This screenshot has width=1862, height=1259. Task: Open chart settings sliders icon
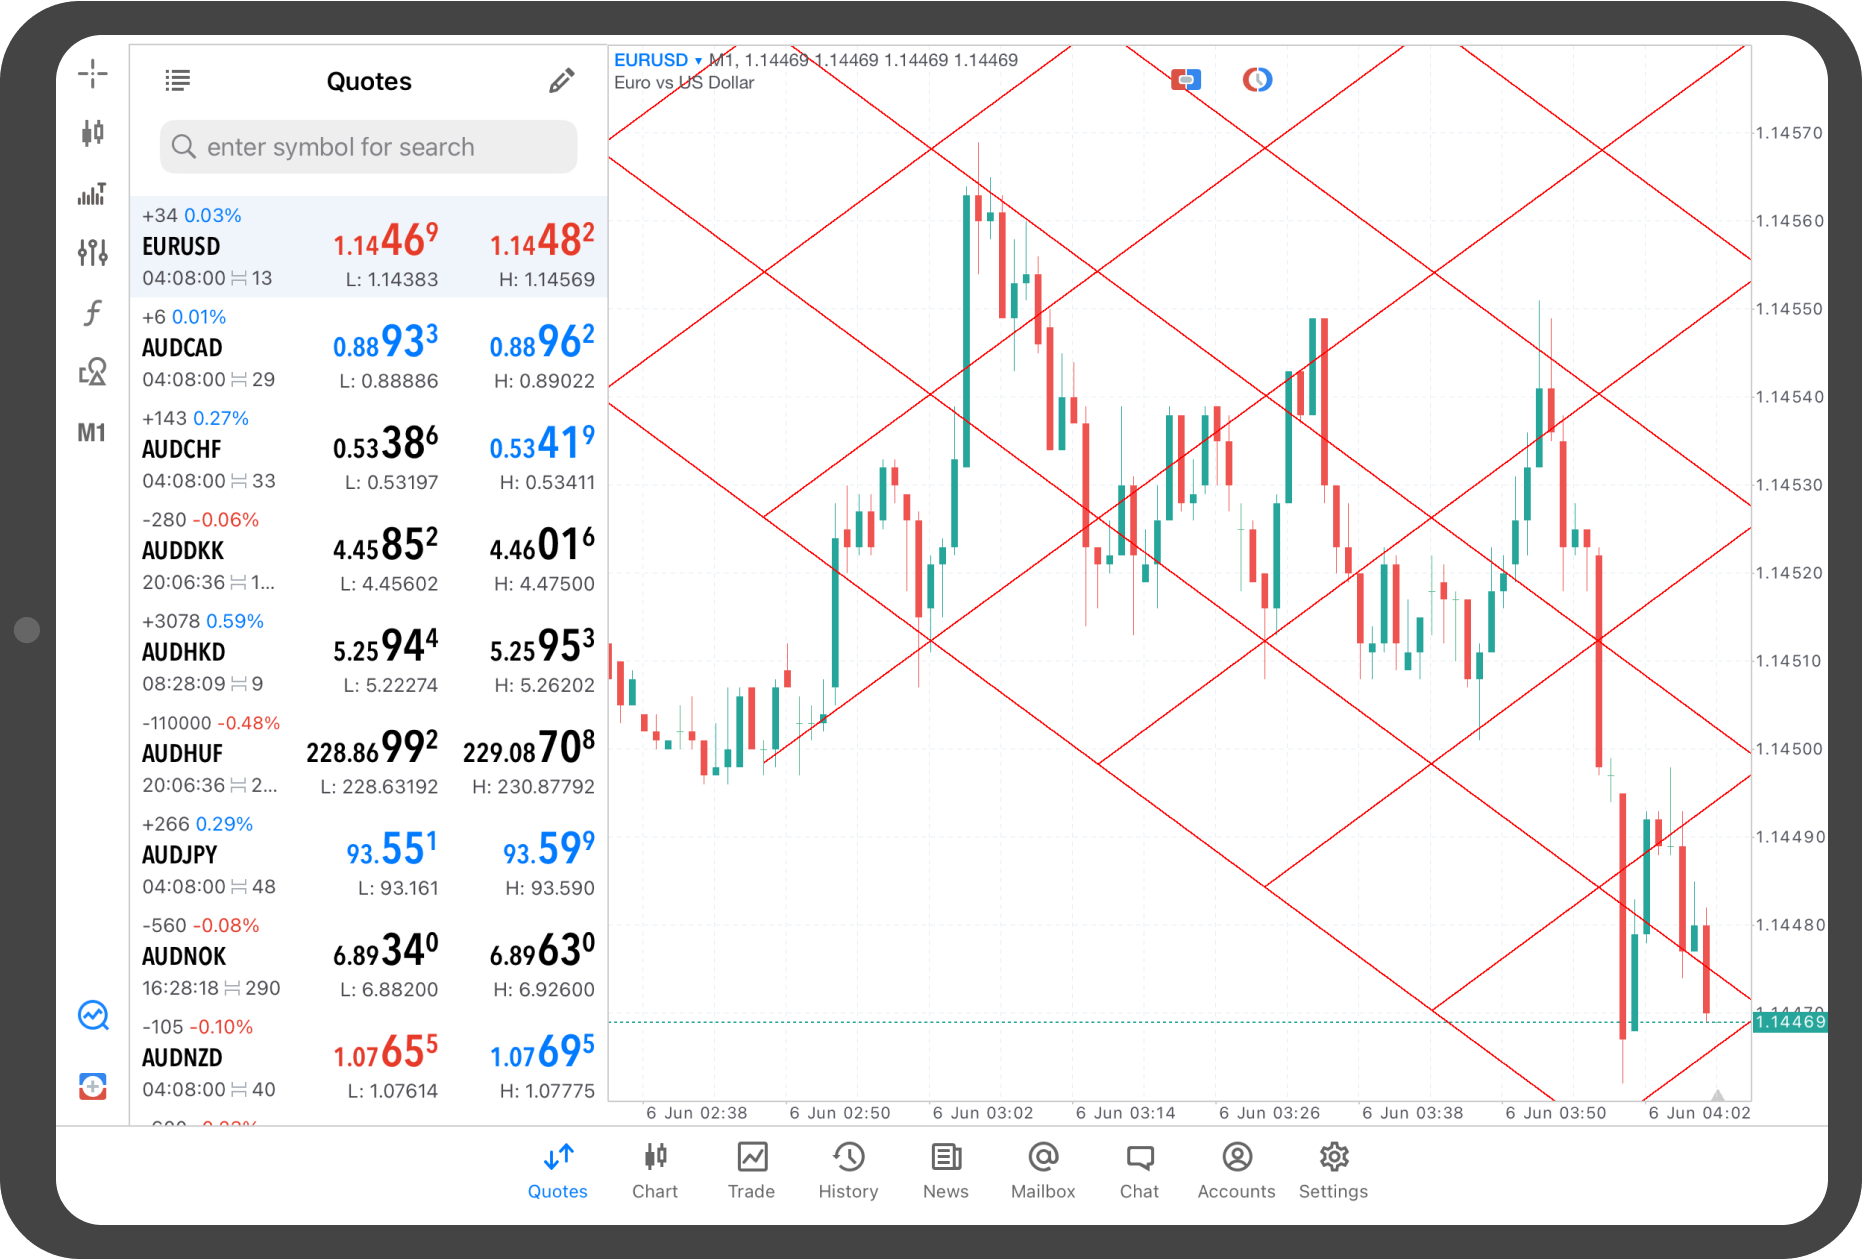[x=92, y=252]
